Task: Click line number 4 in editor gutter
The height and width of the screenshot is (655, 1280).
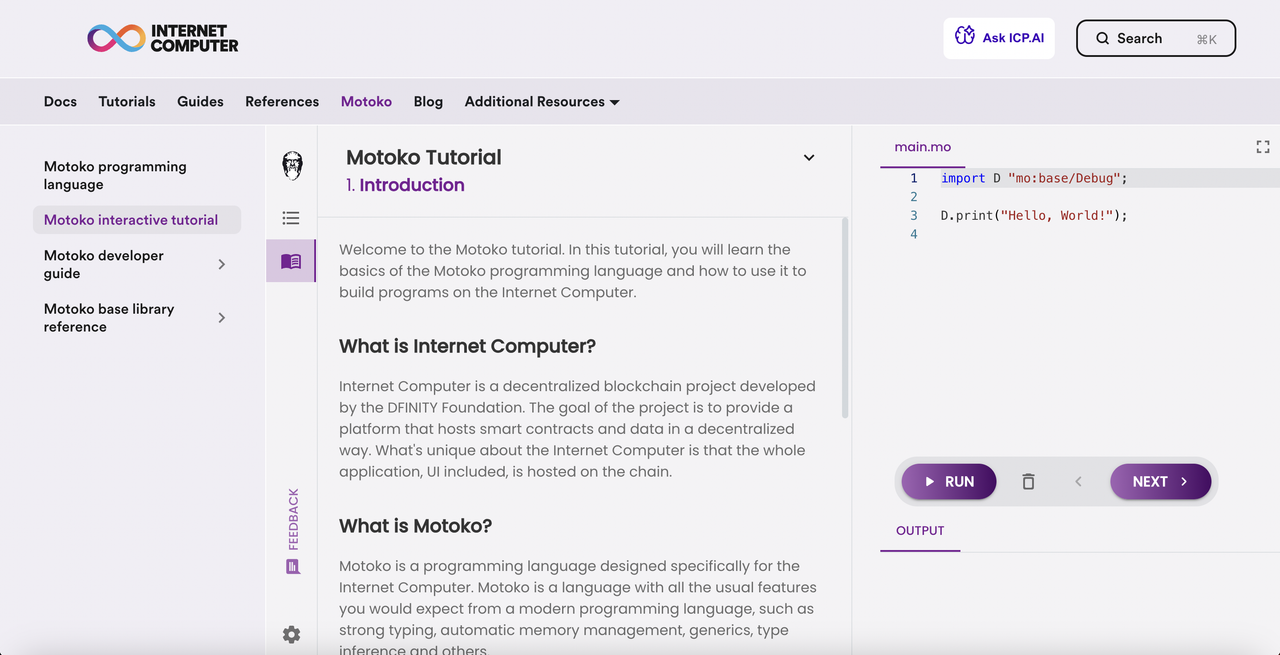Action: 913,234
